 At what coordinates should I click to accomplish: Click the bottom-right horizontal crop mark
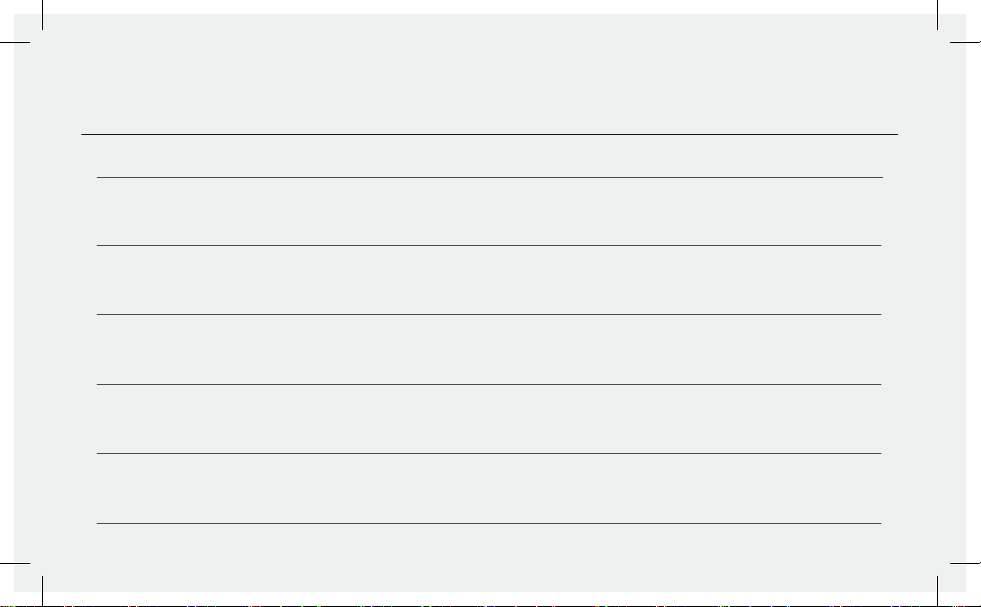(965, 563)
